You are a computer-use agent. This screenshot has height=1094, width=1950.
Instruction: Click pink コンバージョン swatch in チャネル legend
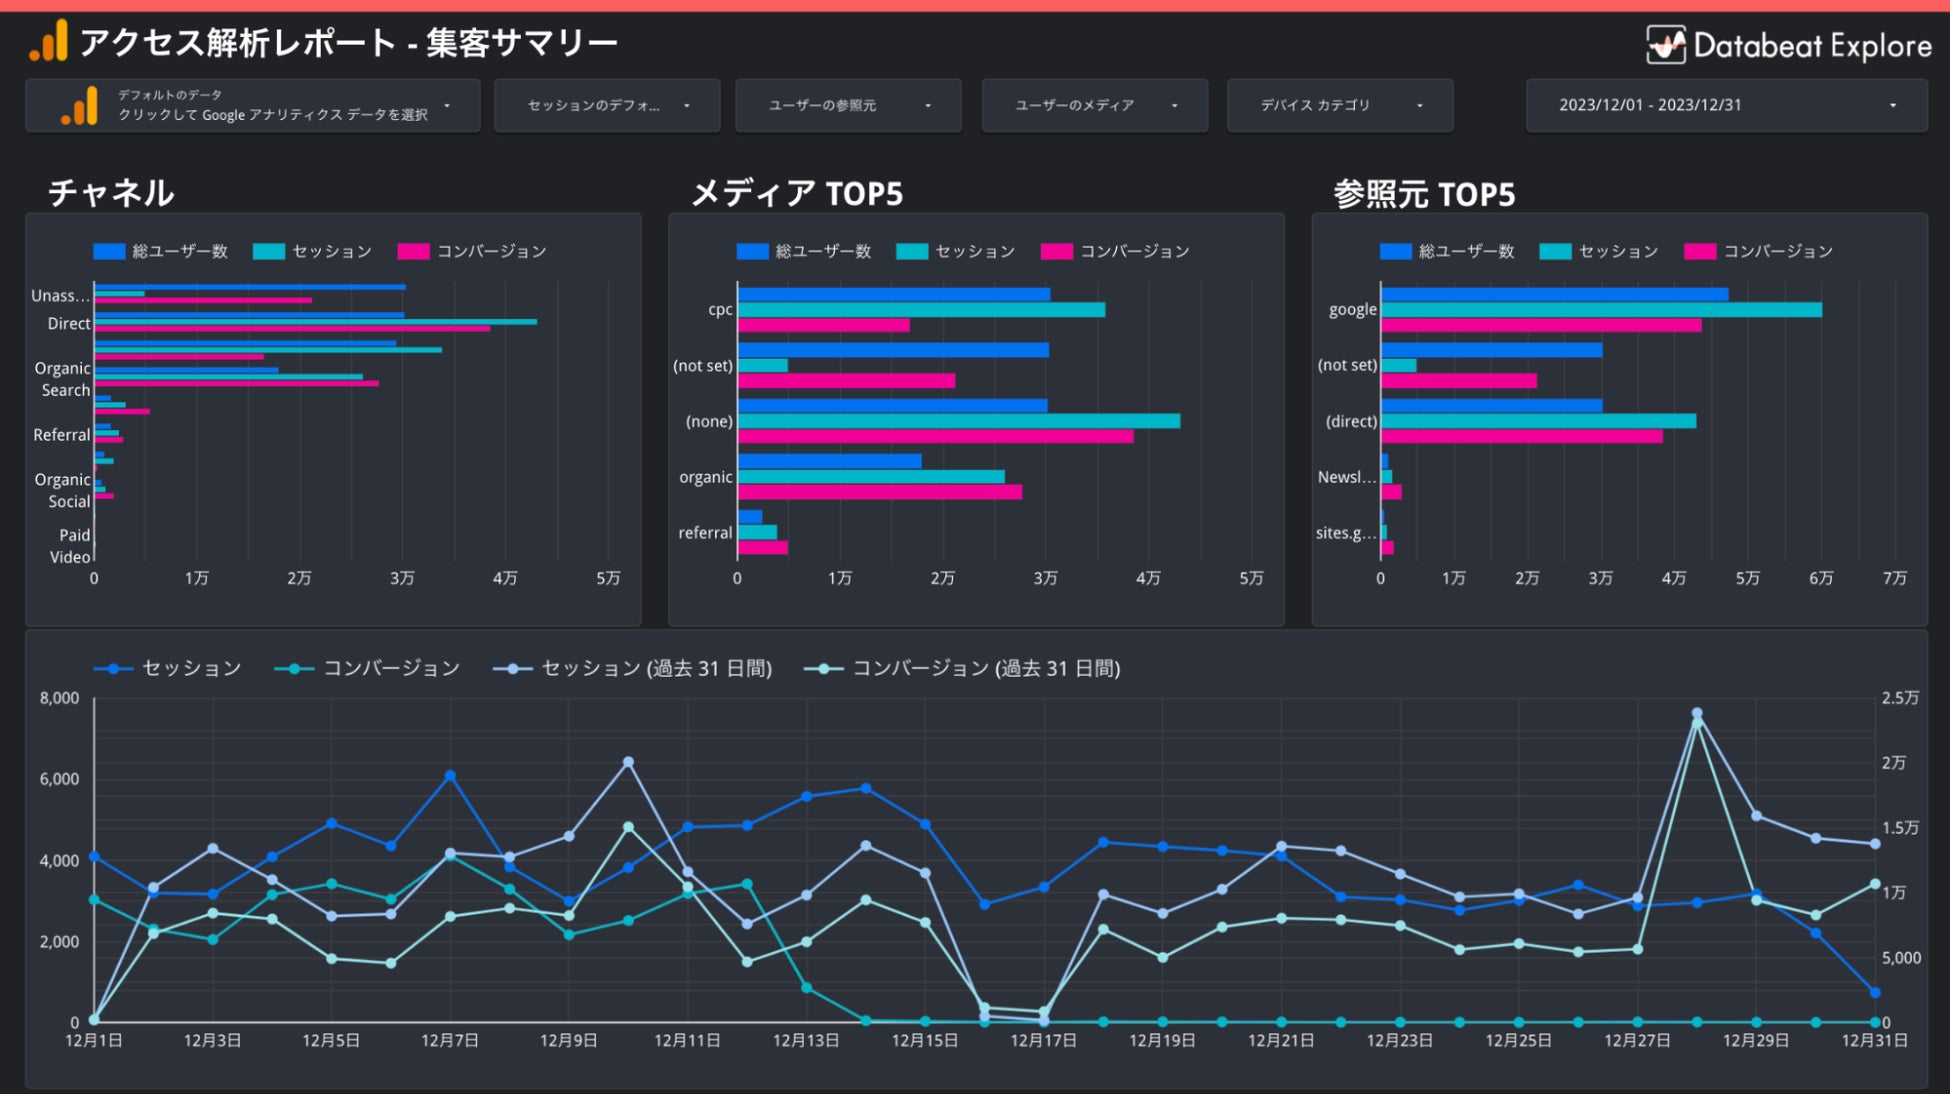[413, 252]
